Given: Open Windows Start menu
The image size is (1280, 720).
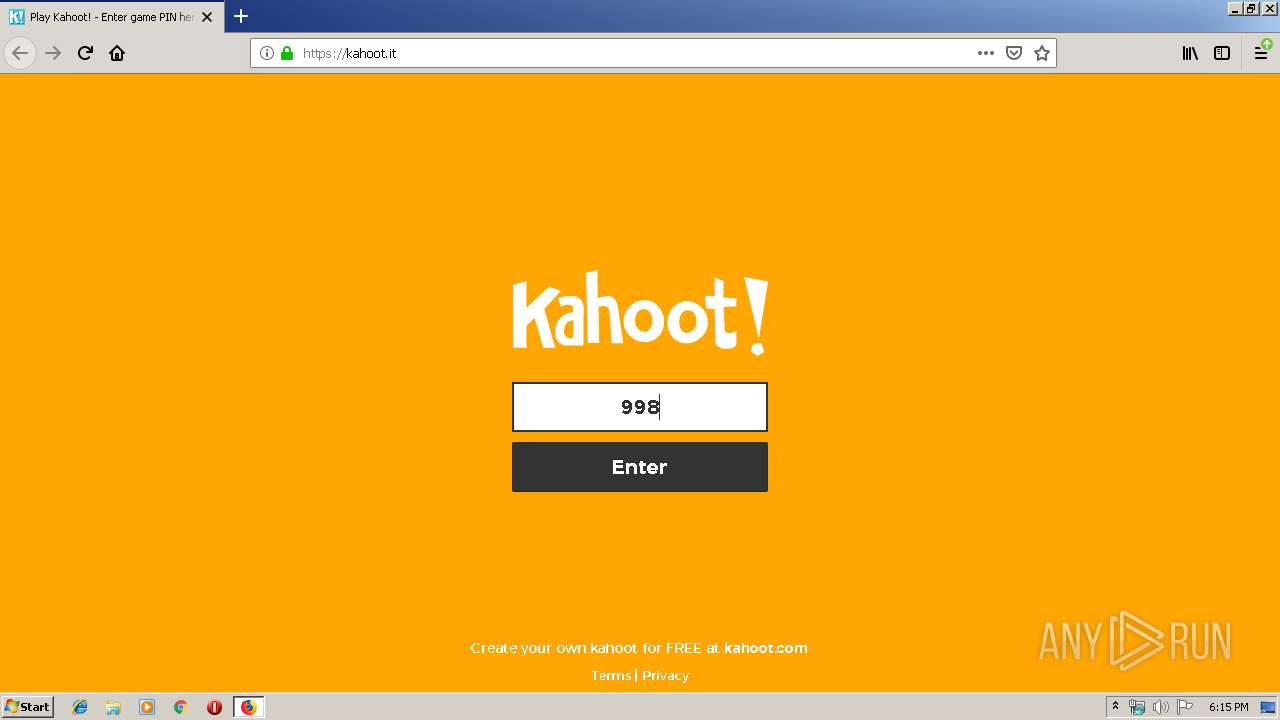Looking at the screenshot, I should 28,707.
